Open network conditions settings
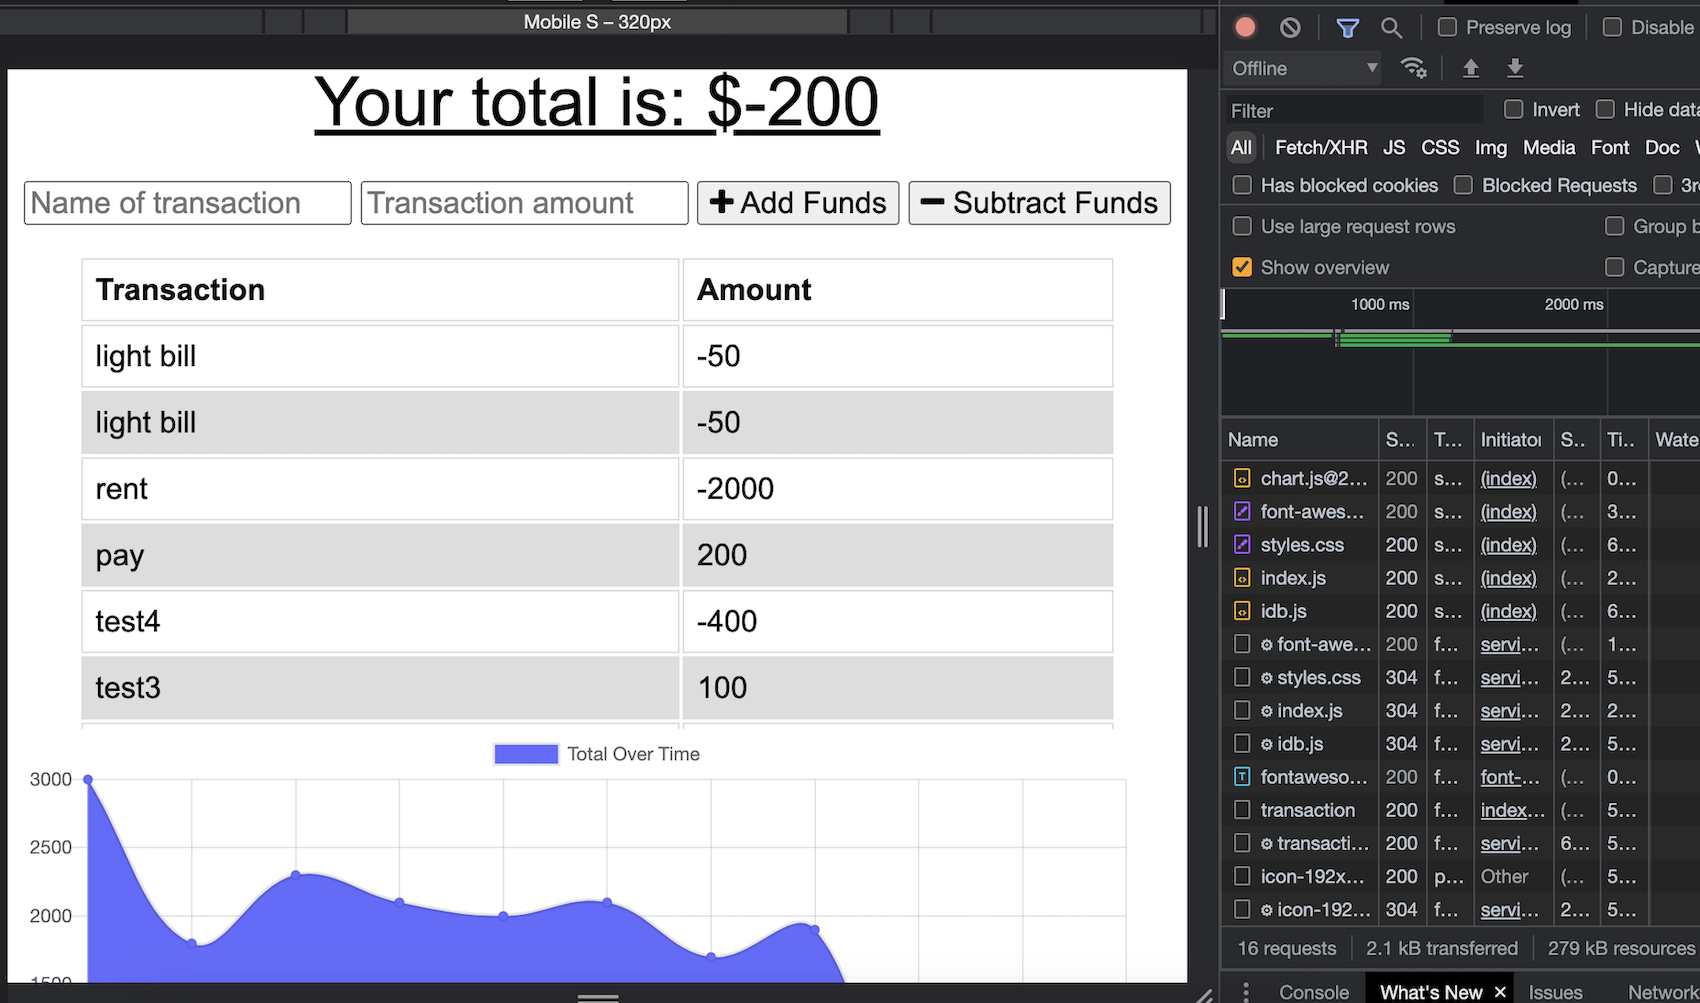The height and width of the screenshot is (1003, 1700). coord(1414,68)
